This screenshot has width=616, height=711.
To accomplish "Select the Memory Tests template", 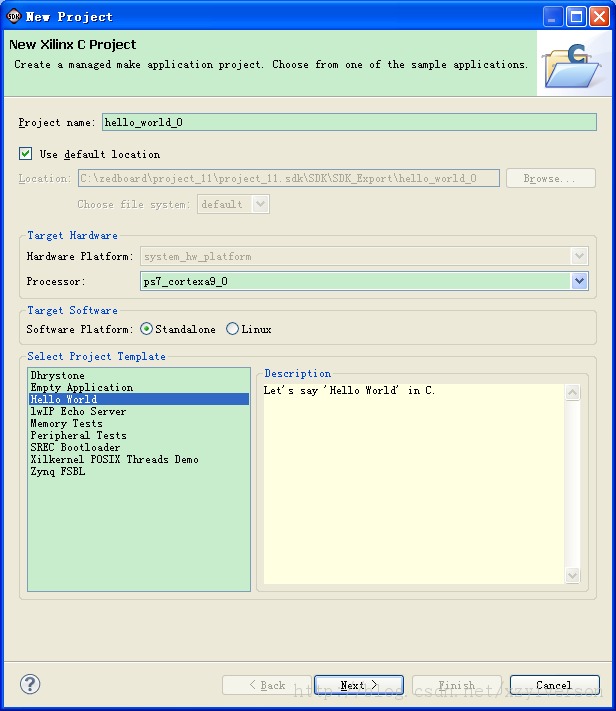I will pos(138,423).
